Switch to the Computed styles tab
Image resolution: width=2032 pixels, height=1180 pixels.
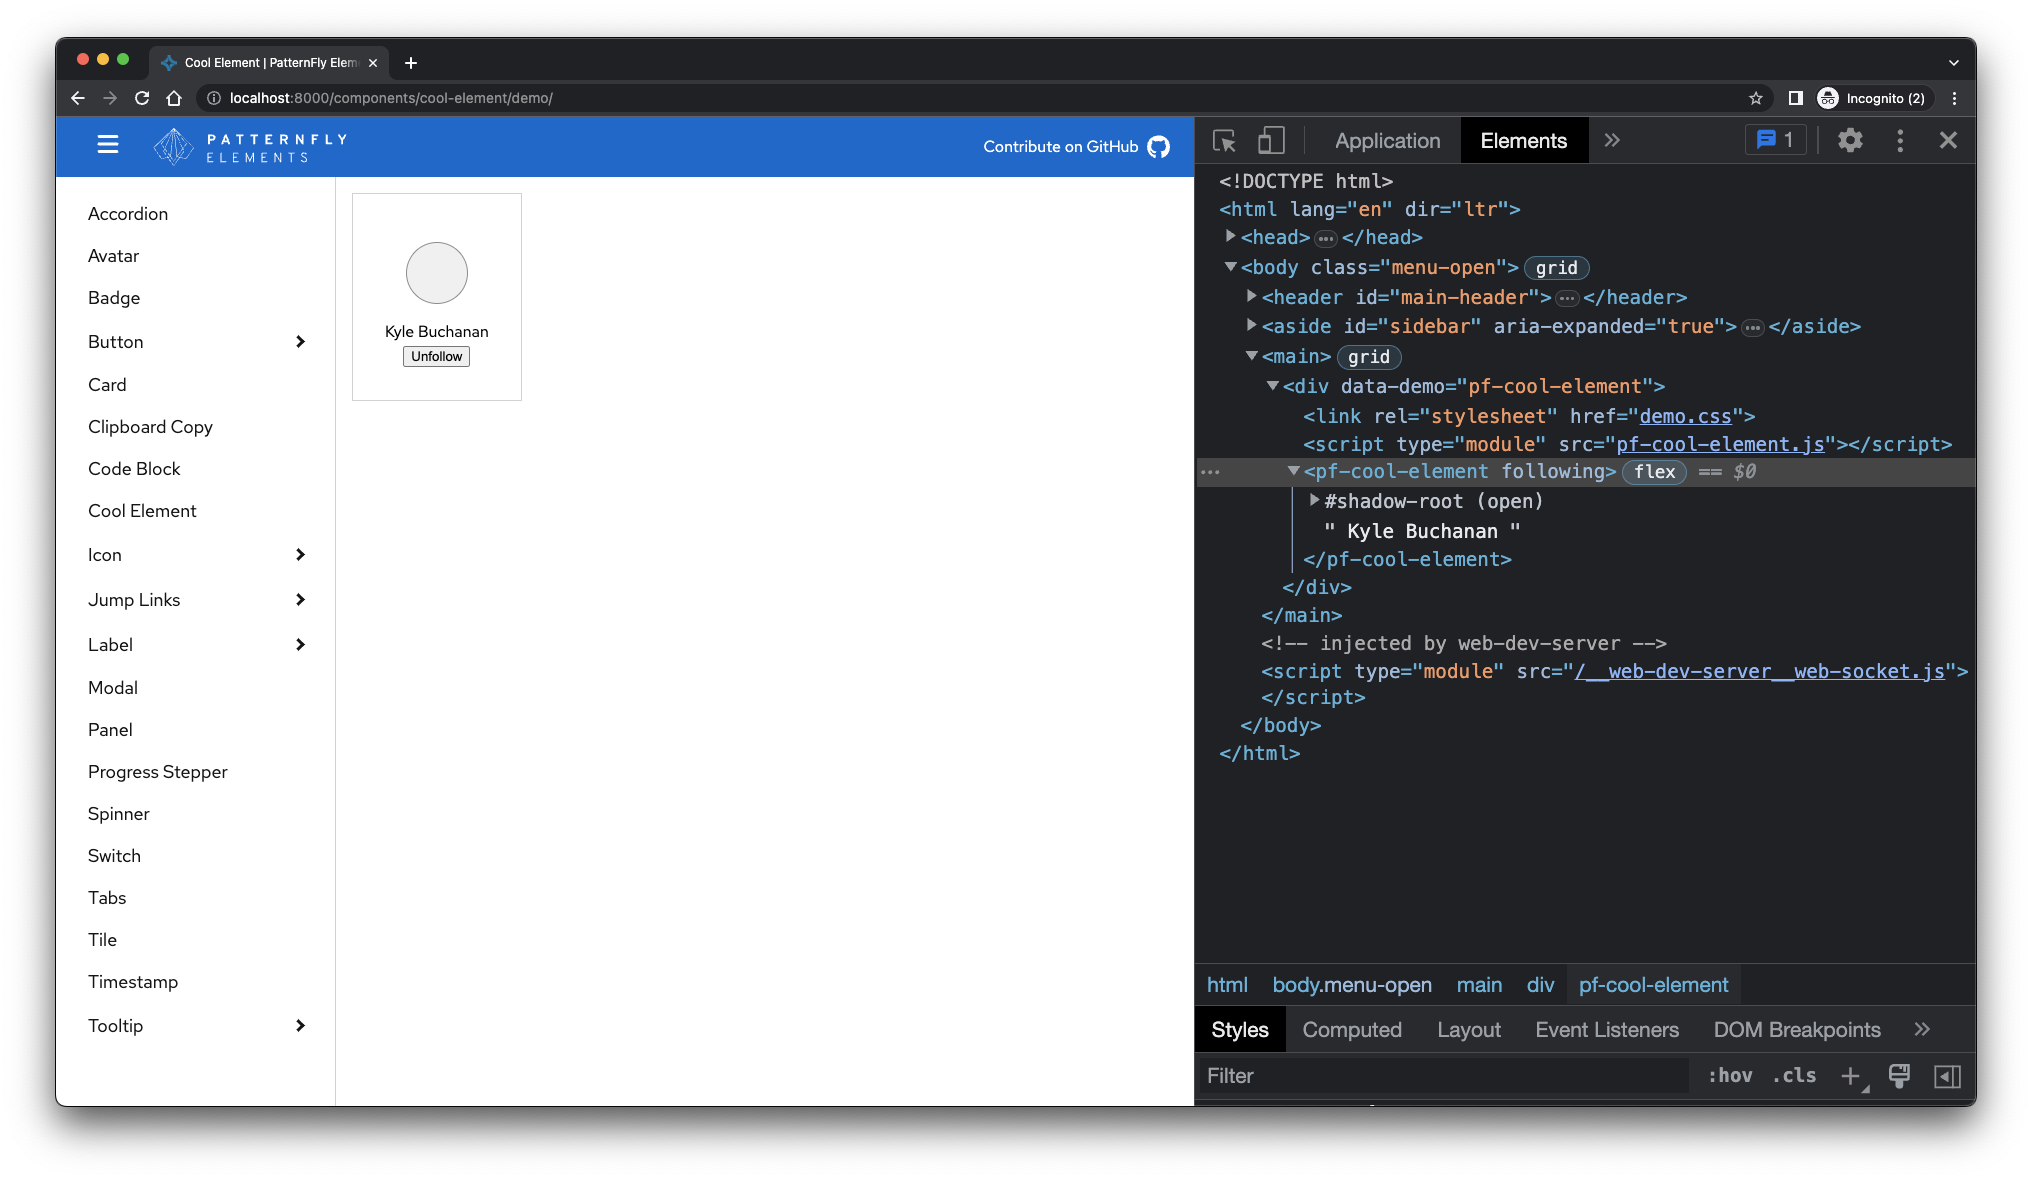click(1351, 1029)
